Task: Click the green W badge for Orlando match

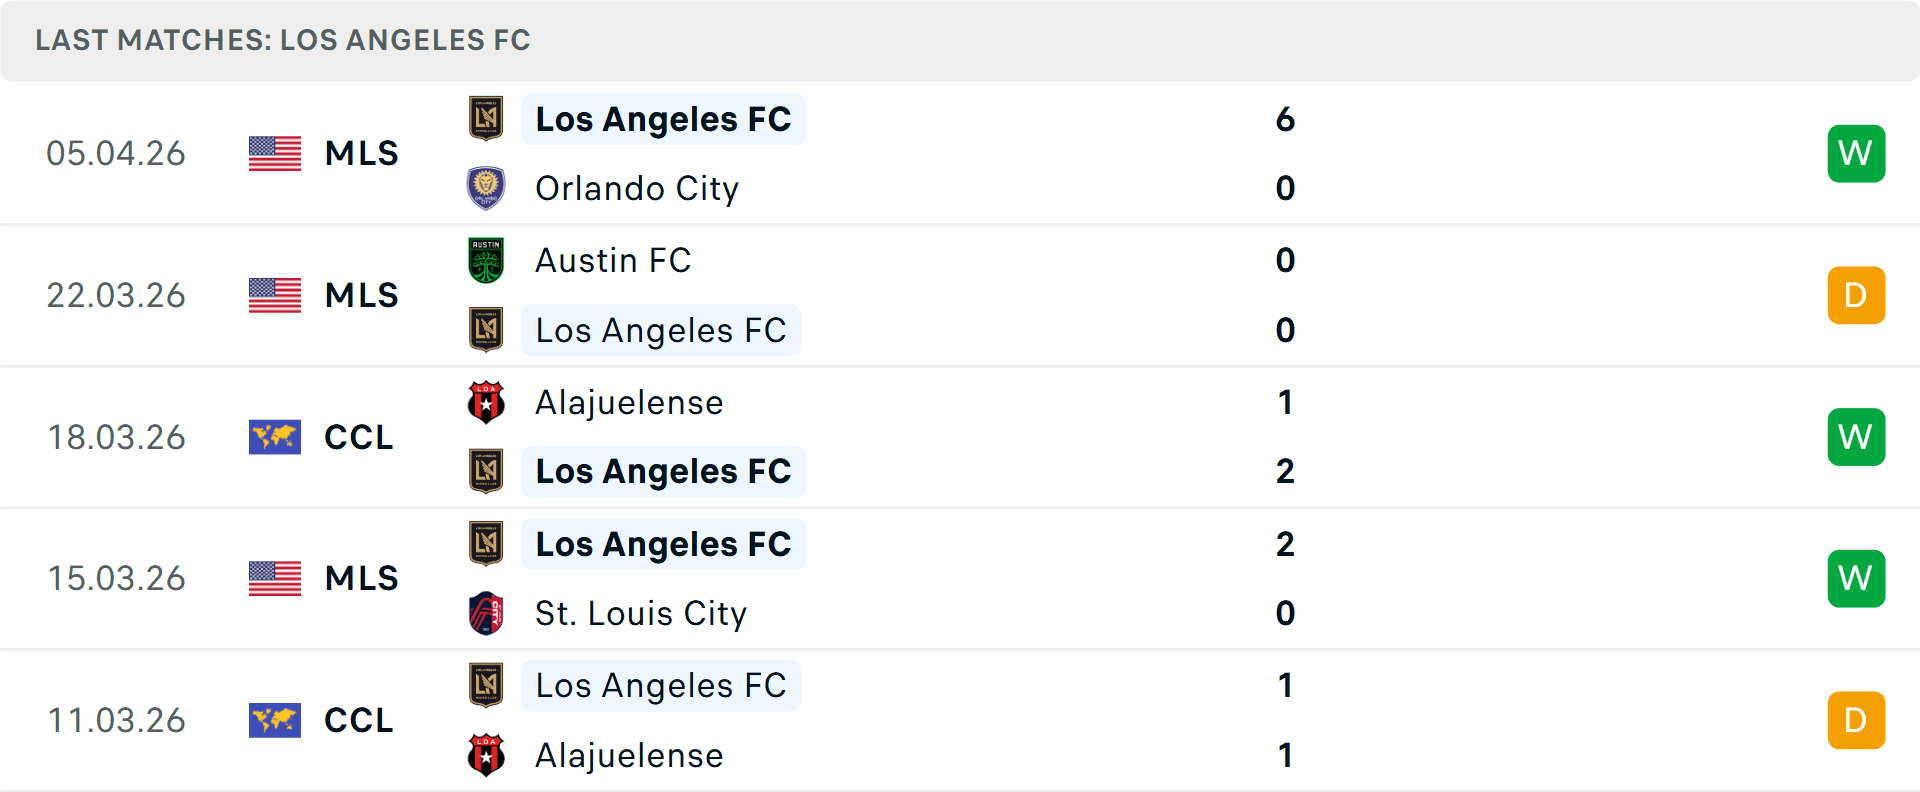Action: pos(1856,153)
